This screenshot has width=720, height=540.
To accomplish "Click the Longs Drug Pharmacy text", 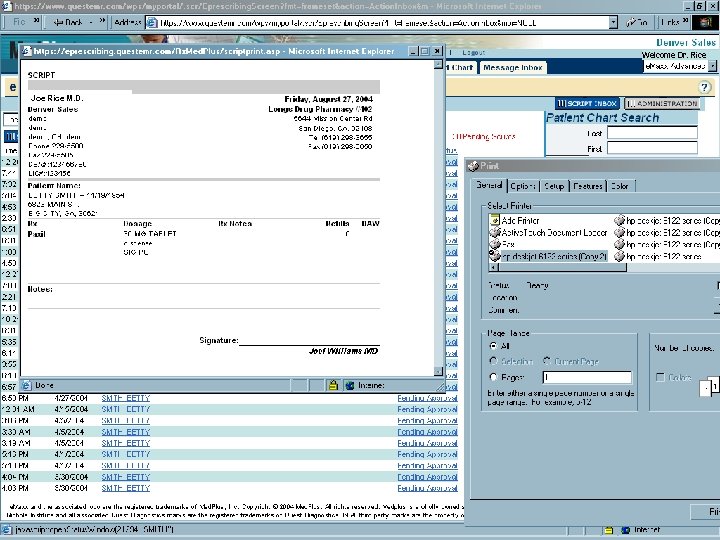I will click(x=320, y=109).
